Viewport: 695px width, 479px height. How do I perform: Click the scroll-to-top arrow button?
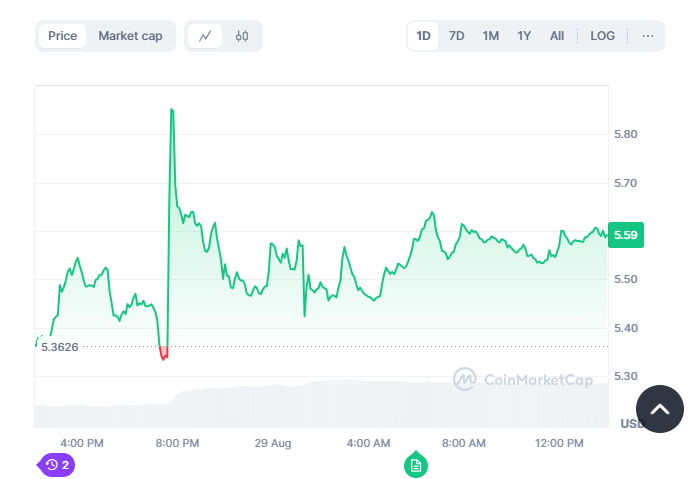pos(659,409)
